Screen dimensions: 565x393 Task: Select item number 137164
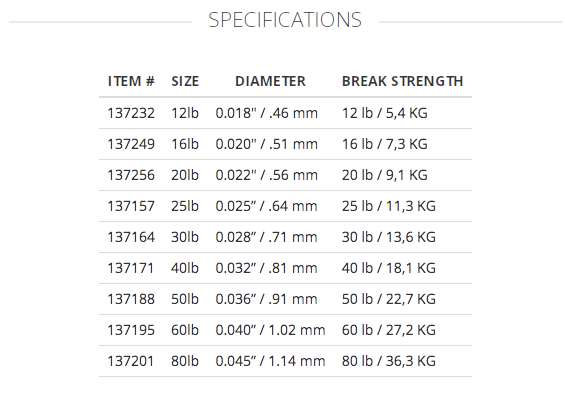click(x=131, y=237)
